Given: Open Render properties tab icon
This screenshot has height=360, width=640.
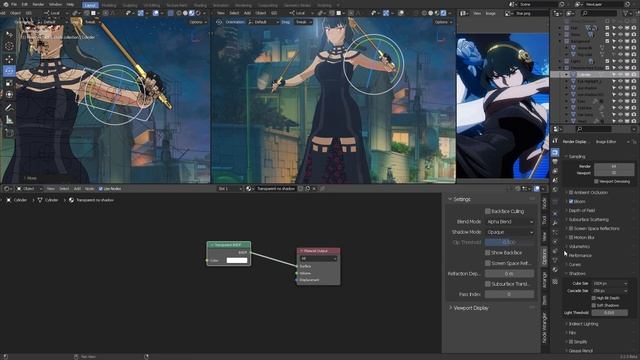Looking at the screenshot, I should 555,152.
